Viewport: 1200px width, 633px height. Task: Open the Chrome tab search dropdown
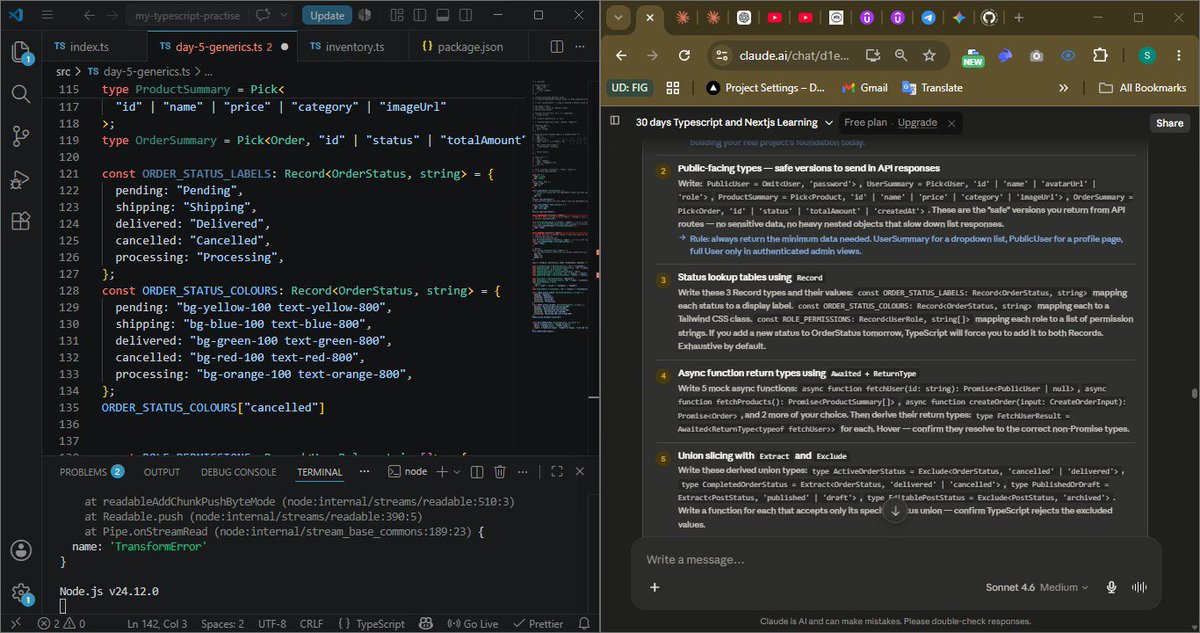point(619,17)
